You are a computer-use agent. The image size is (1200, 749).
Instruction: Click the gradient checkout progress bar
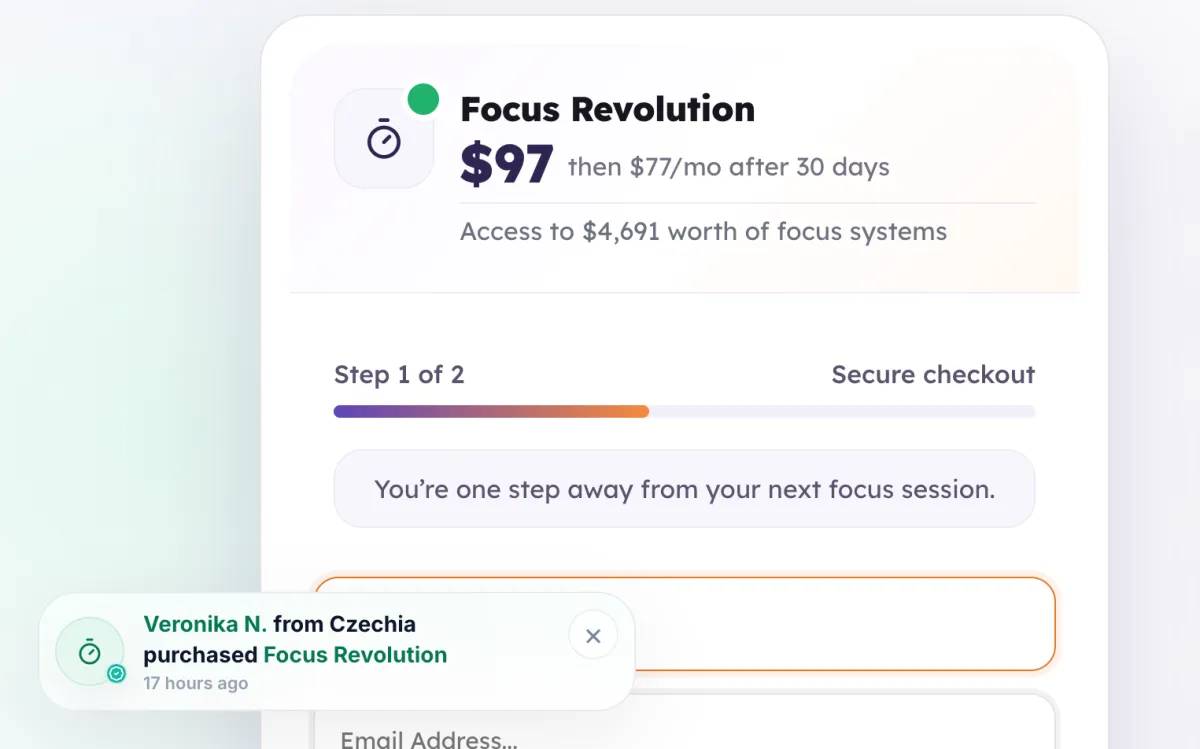[x=685, y=411]
